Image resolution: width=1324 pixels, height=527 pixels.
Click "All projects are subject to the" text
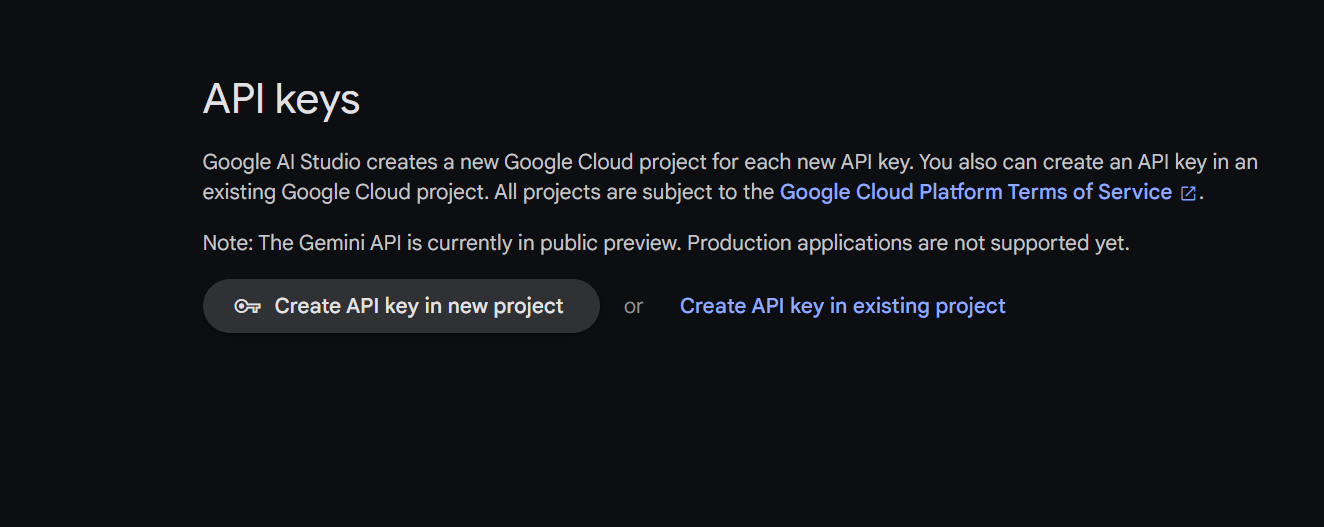tap(634, 192)
